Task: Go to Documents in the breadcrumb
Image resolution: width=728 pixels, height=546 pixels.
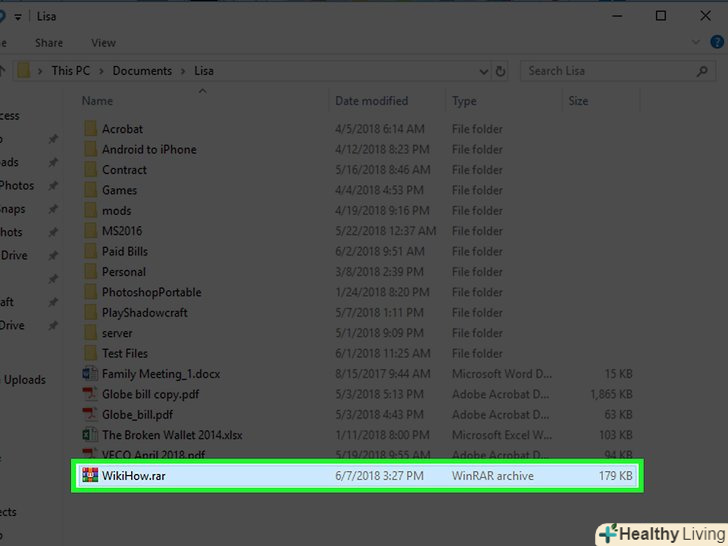Action: pyautogui.click(x=142, y=71)
